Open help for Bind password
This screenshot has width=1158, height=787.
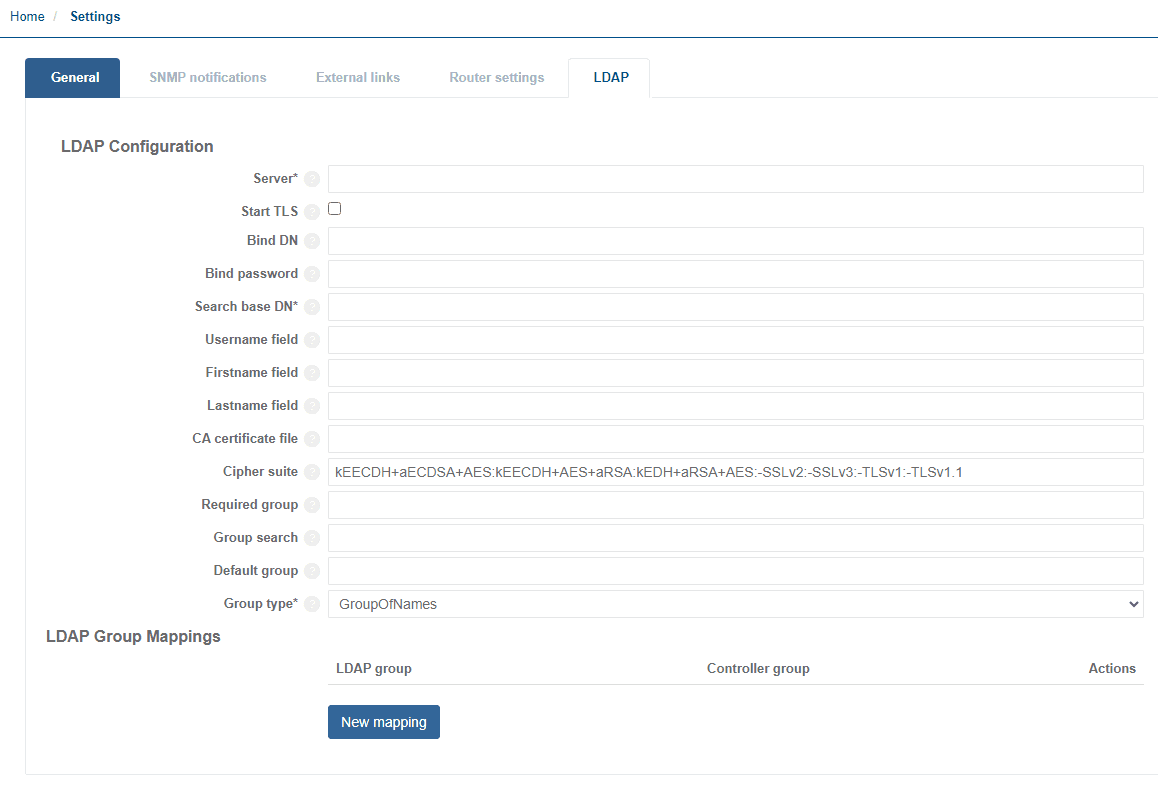(x=312, y=273)
